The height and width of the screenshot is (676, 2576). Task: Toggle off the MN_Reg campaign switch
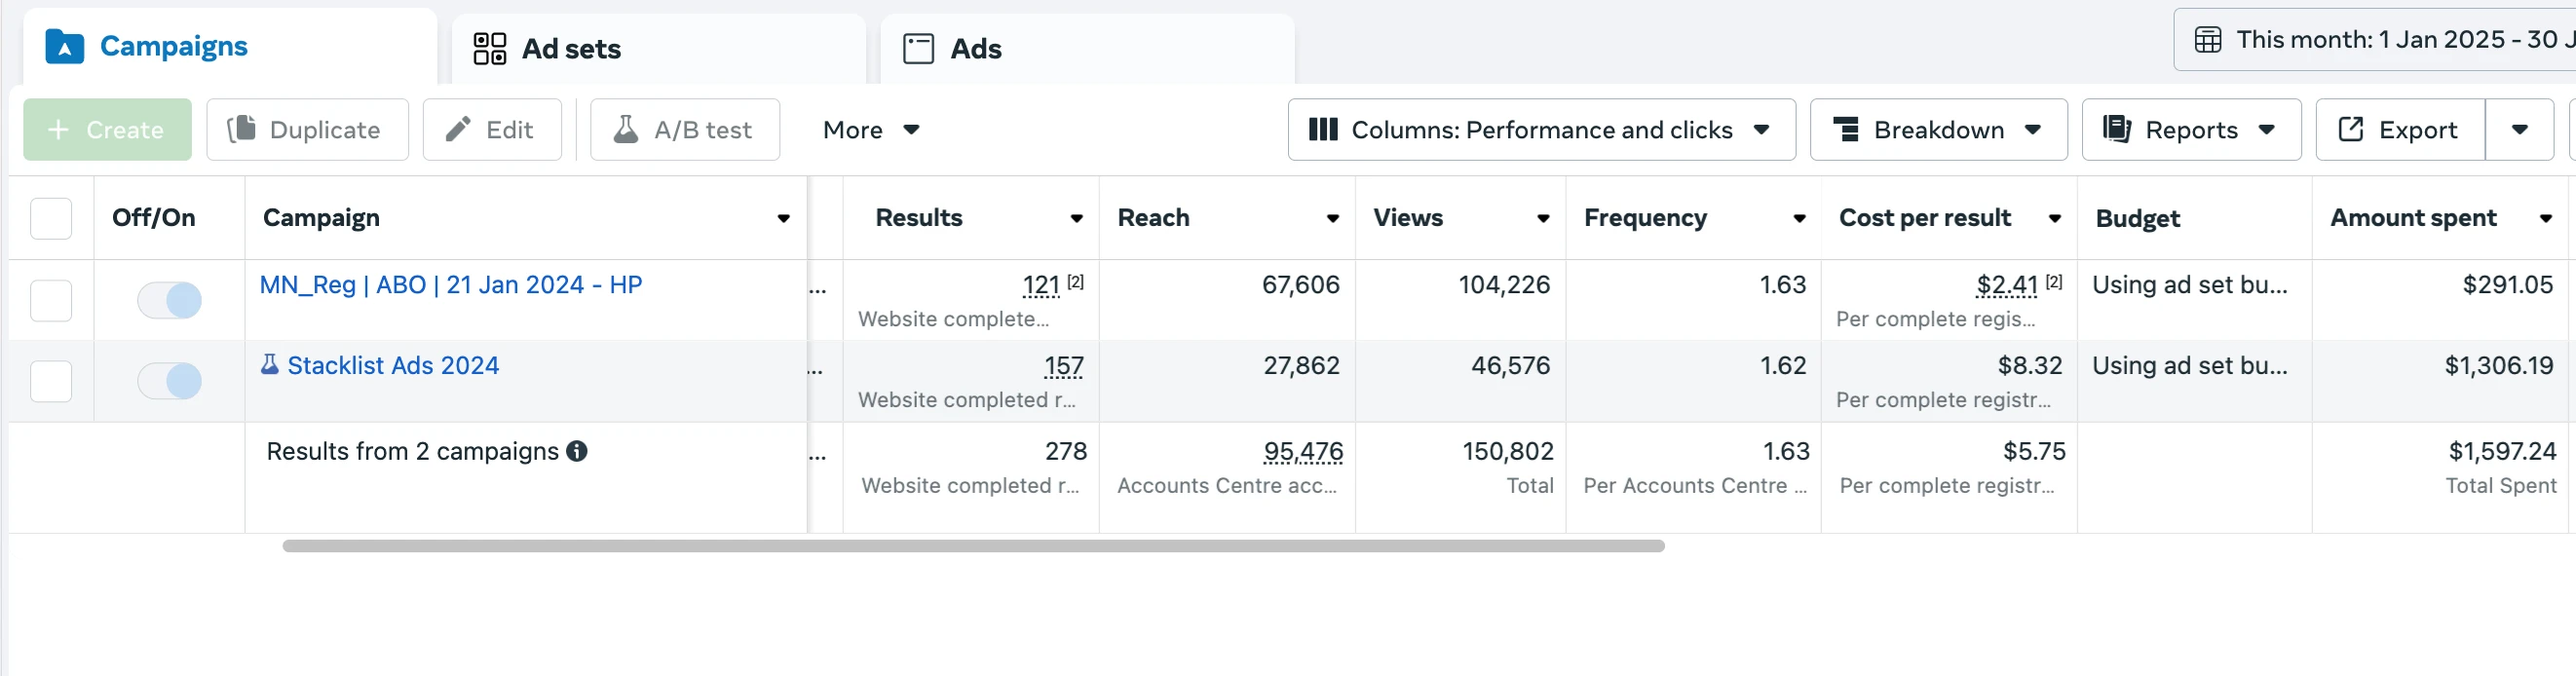point(169,300)
